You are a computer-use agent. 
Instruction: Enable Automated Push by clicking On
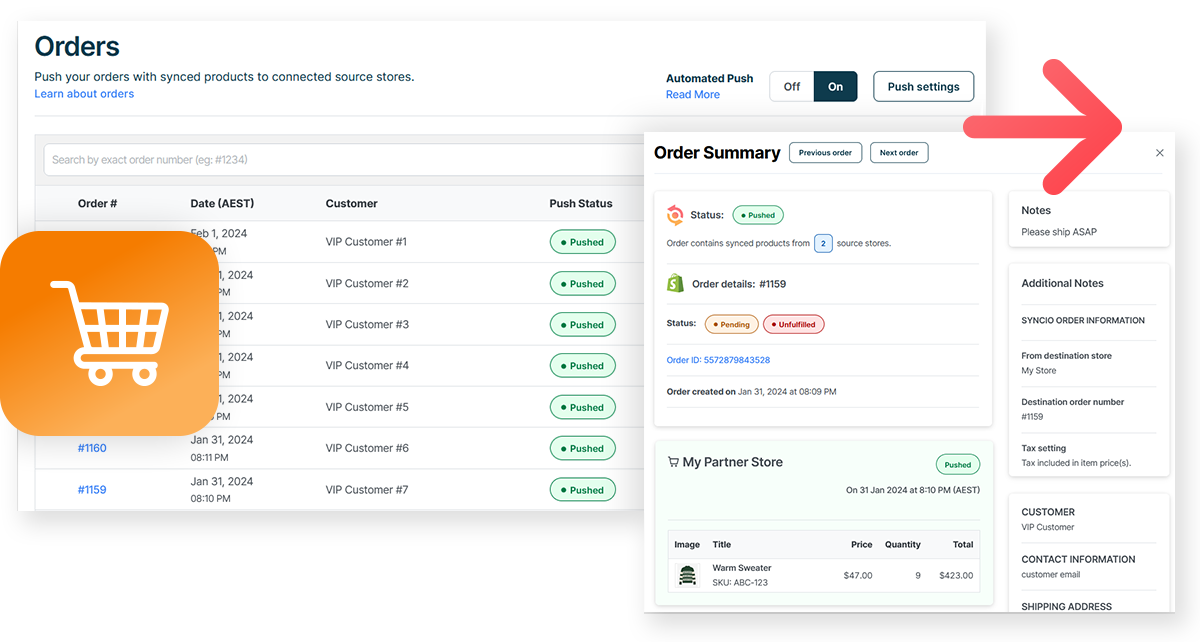[835, 86]
